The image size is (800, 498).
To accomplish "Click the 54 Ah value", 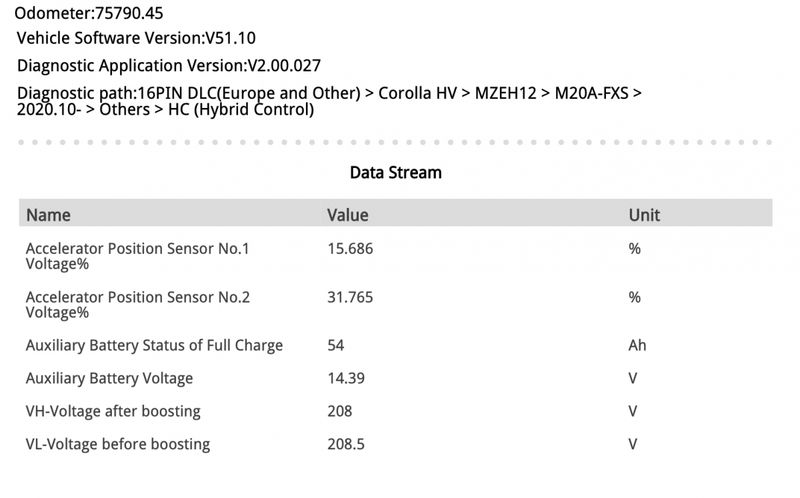I will tap(336, 345).
